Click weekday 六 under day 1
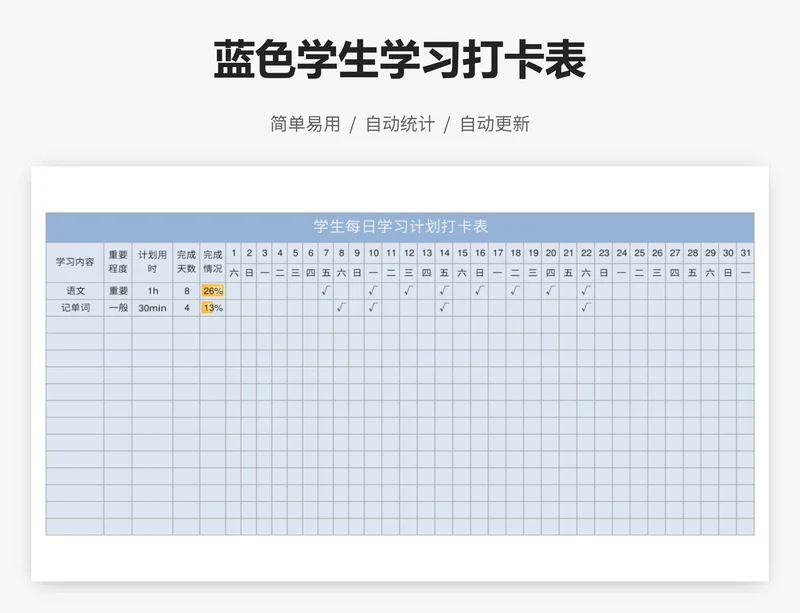 (x=234, y=273)
